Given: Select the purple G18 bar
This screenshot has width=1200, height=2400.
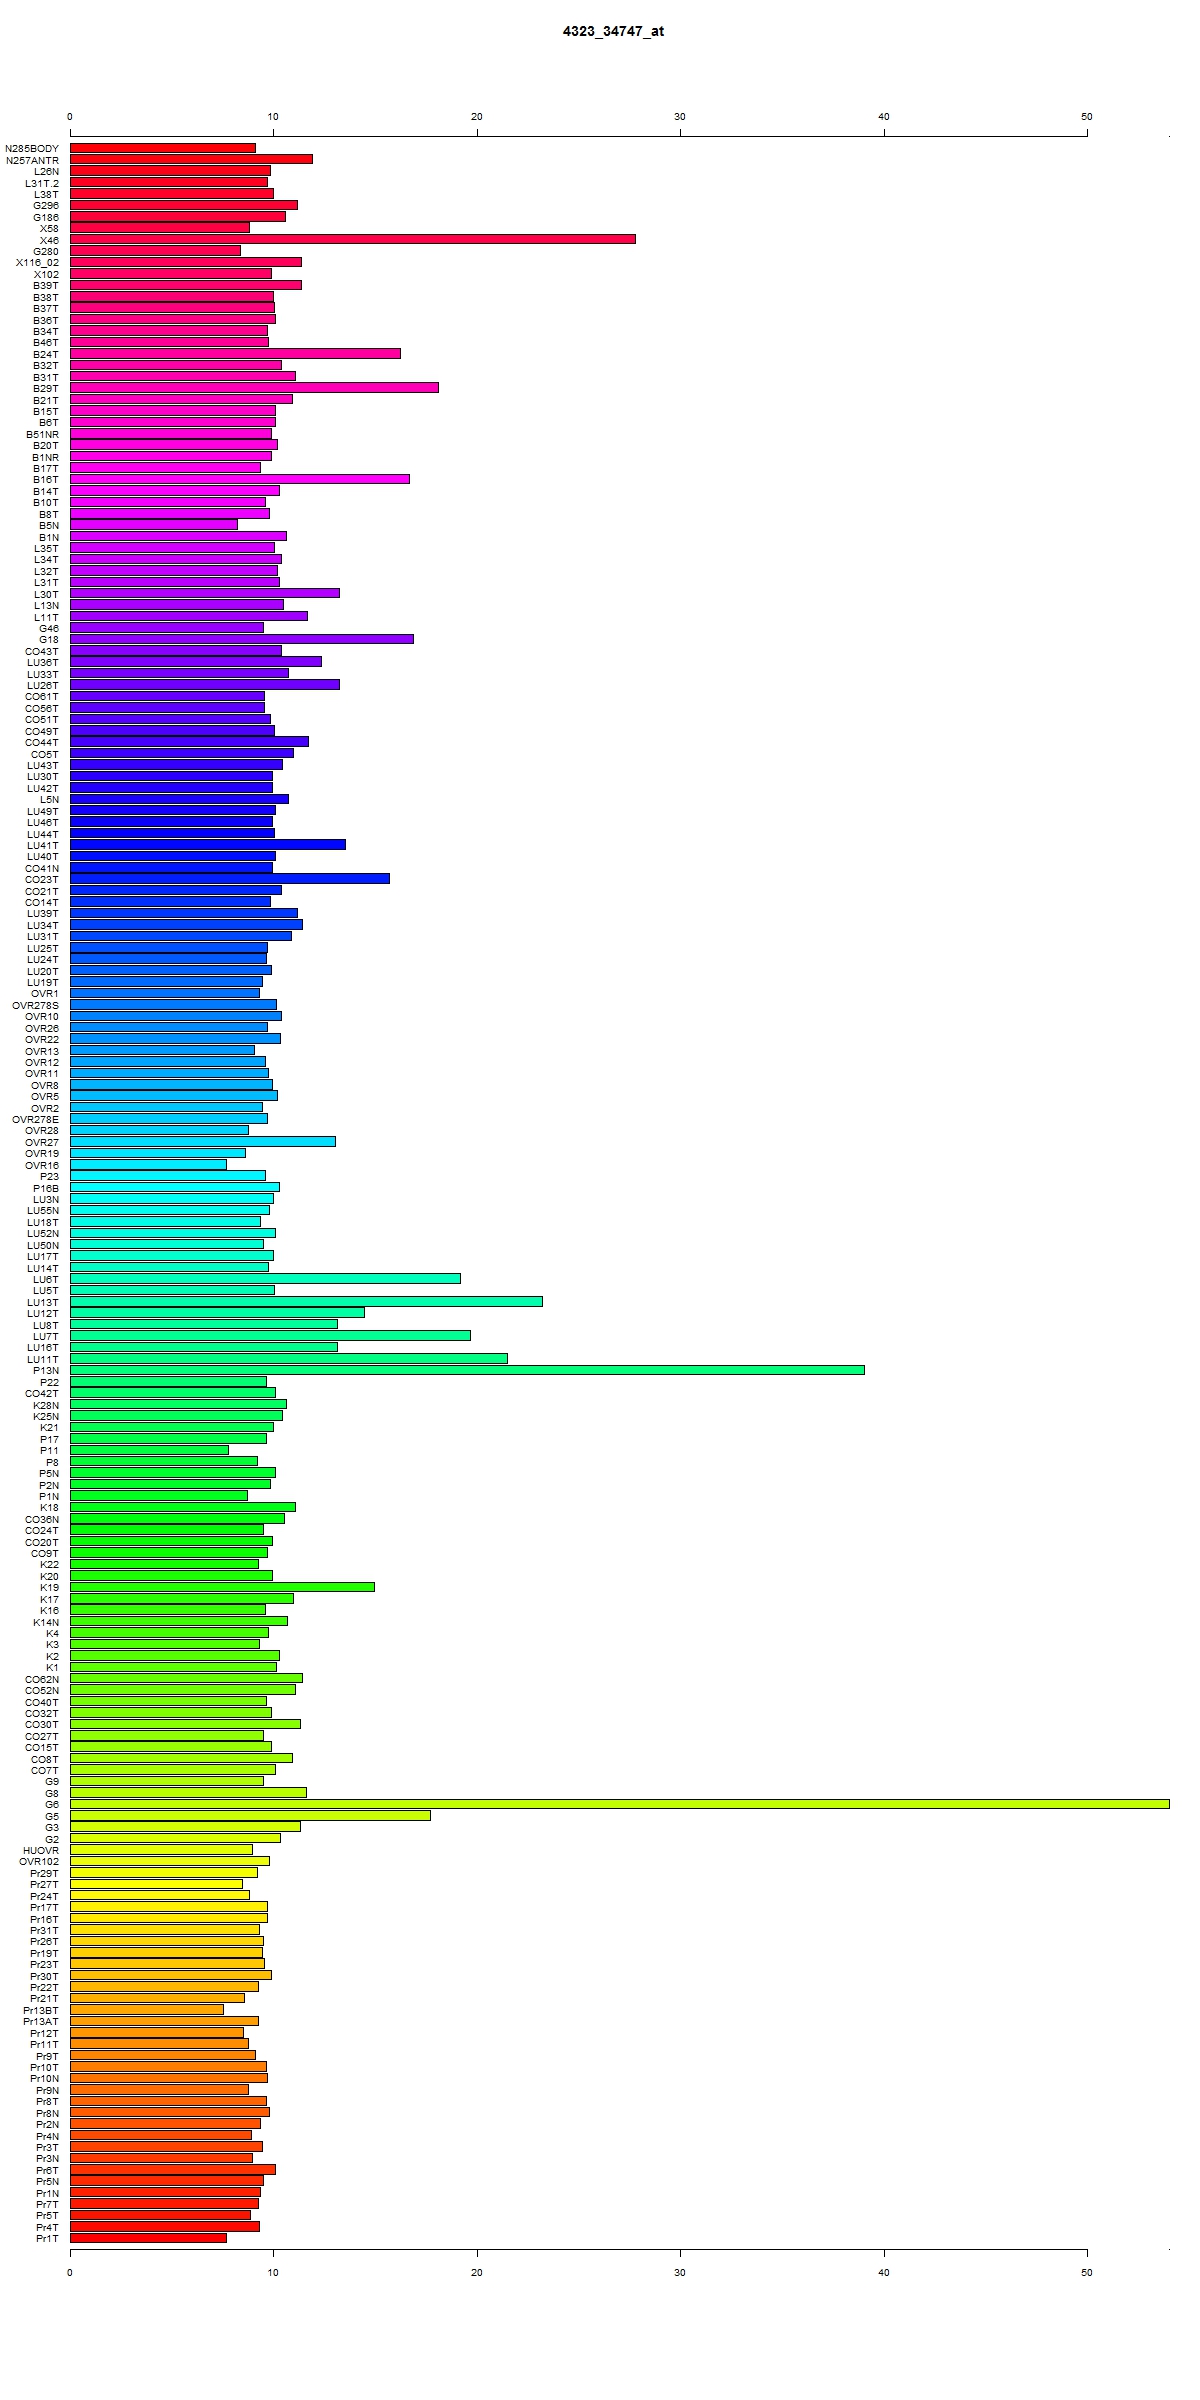Looking at the screenshot, I should [242, 639].
